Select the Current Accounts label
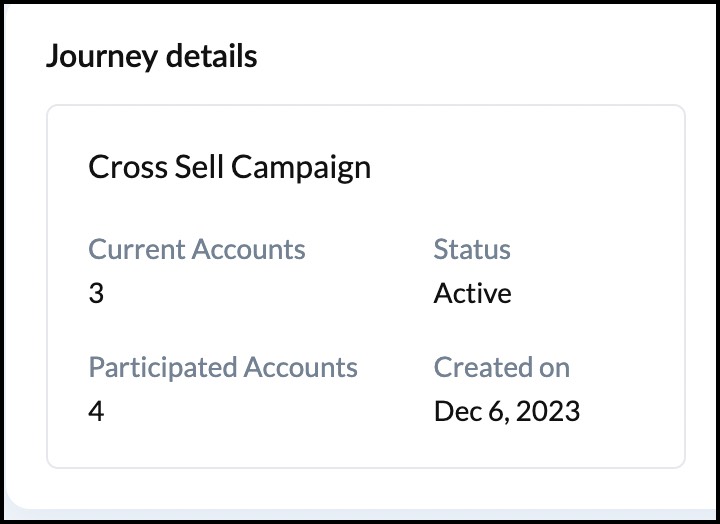 click(x=197, y=249)
